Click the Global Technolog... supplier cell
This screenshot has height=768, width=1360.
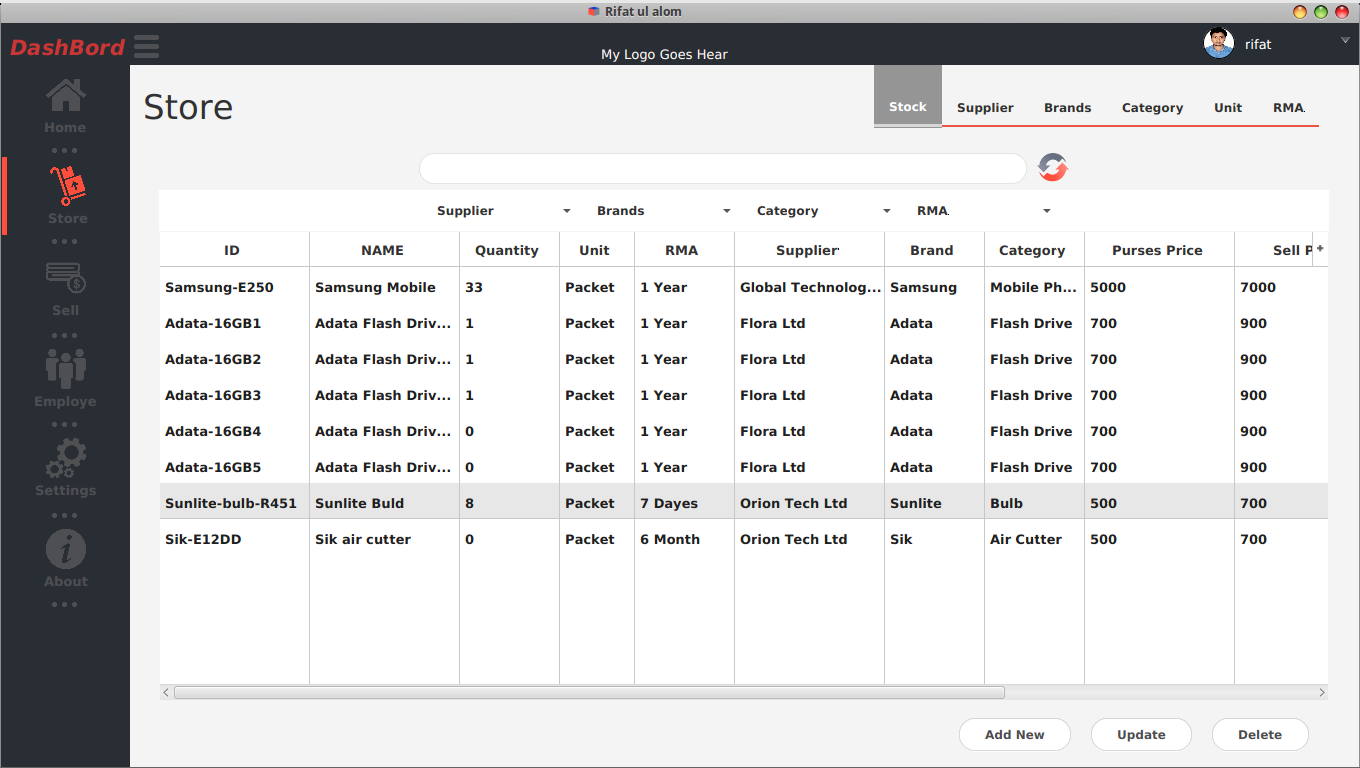[811, 287]
